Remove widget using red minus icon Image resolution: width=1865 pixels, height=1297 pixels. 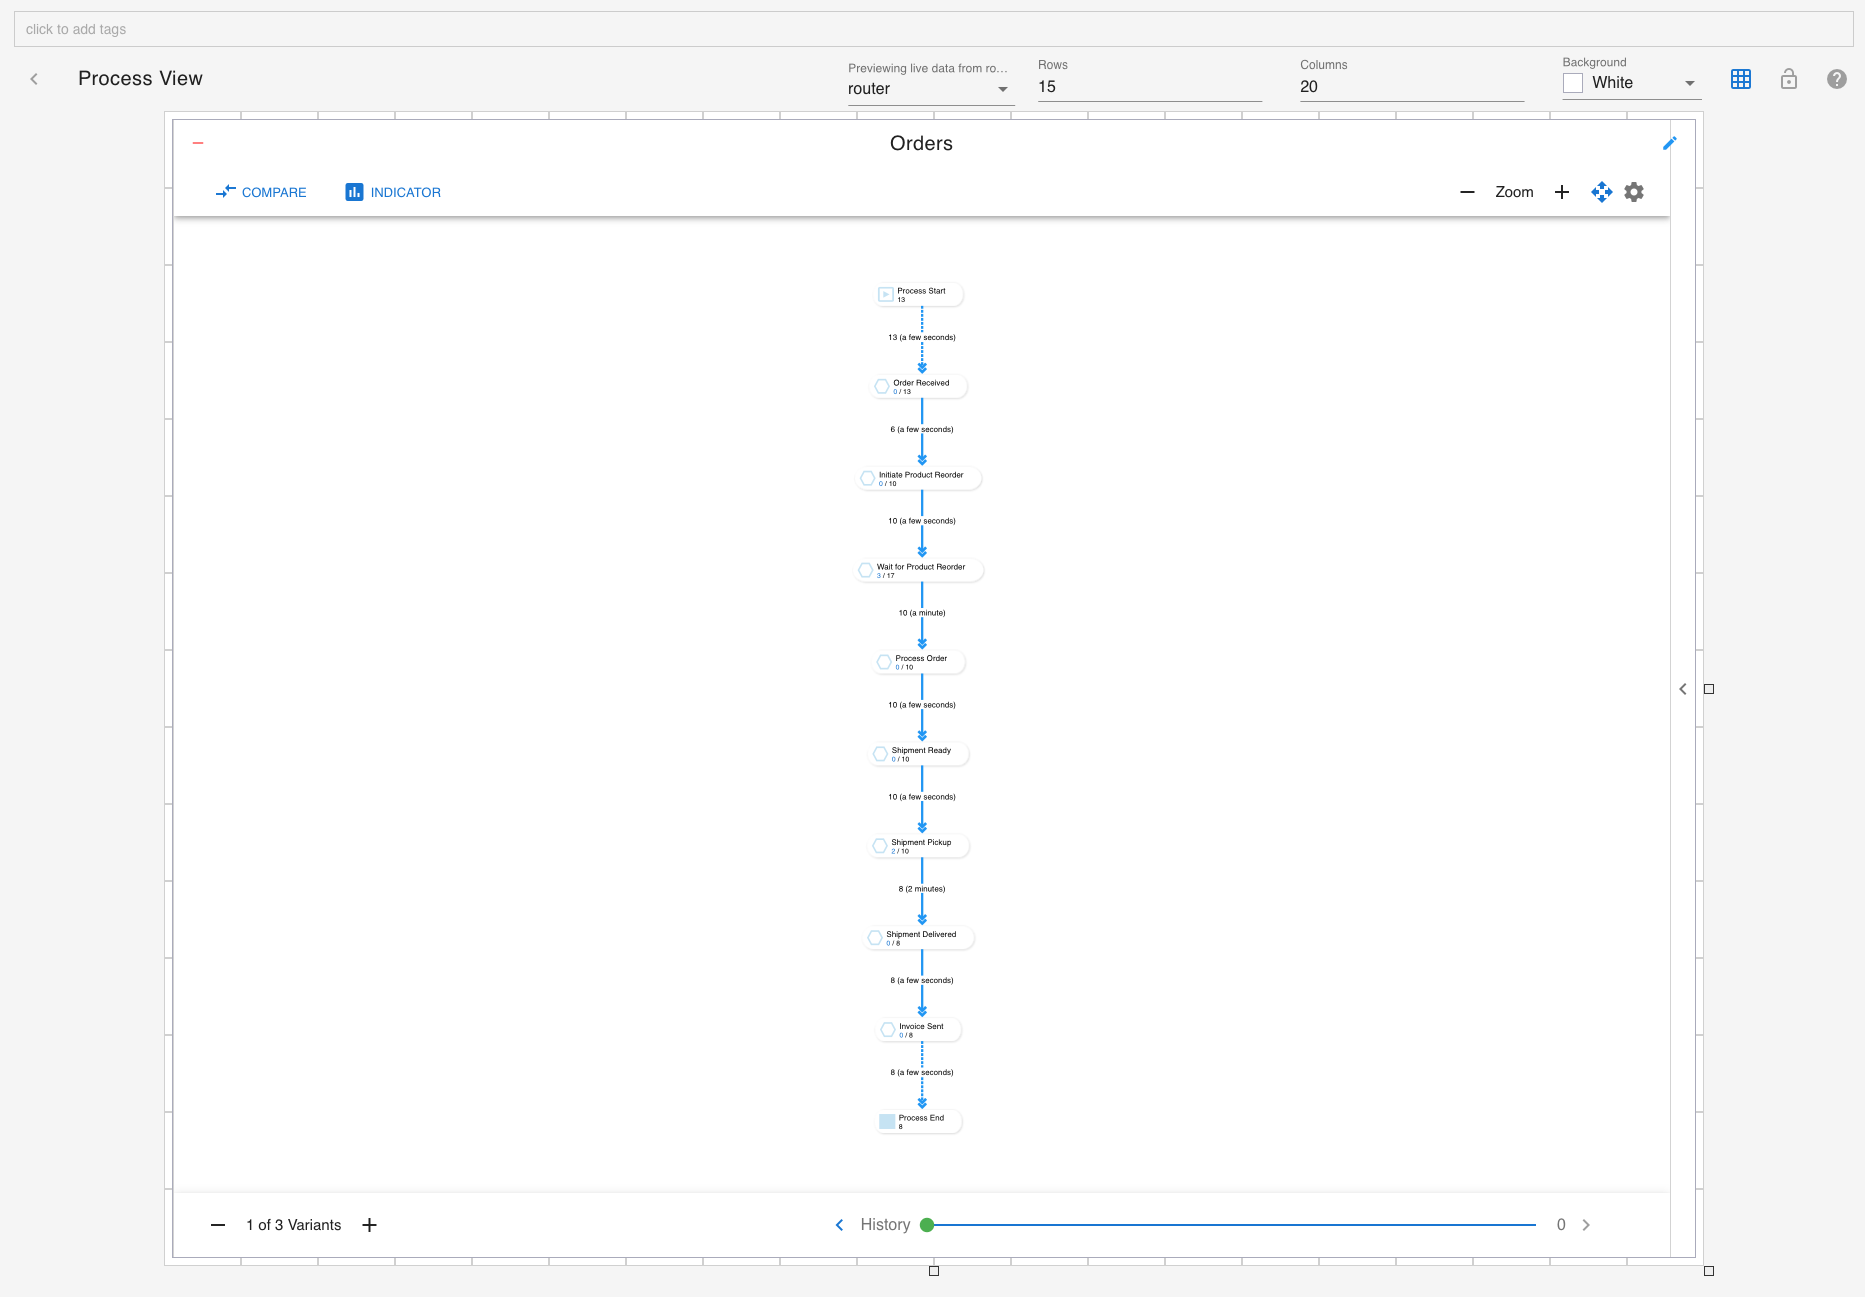coord(198,143)
